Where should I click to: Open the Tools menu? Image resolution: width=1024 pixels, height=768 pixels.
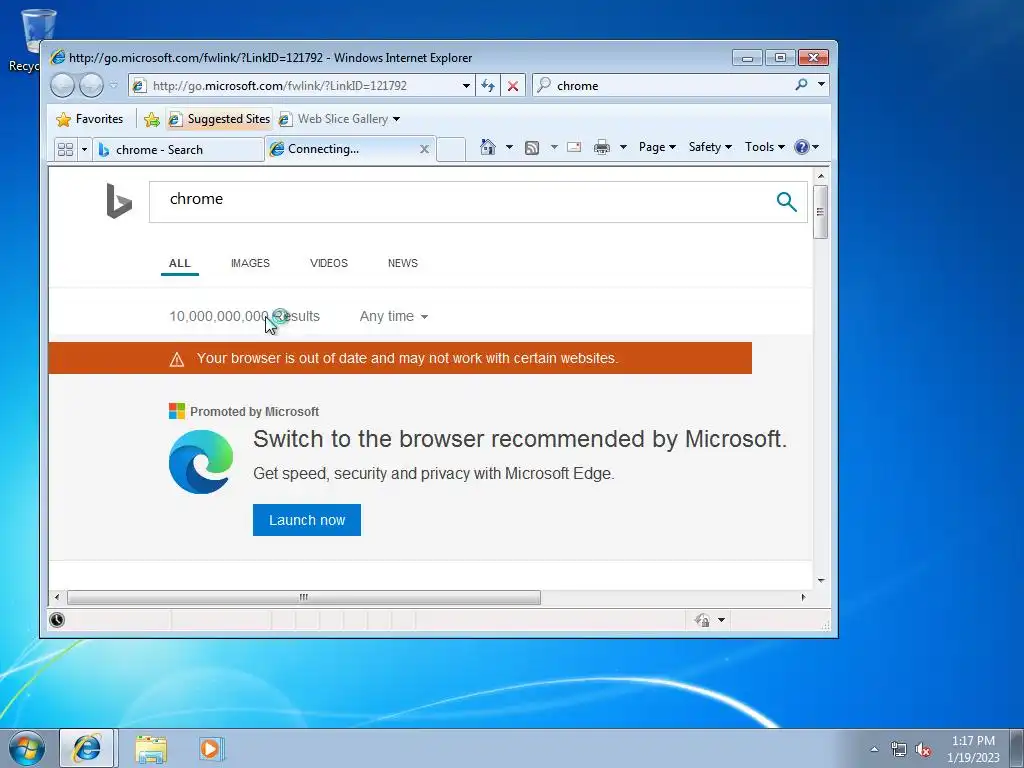click(x=765, y=147)
